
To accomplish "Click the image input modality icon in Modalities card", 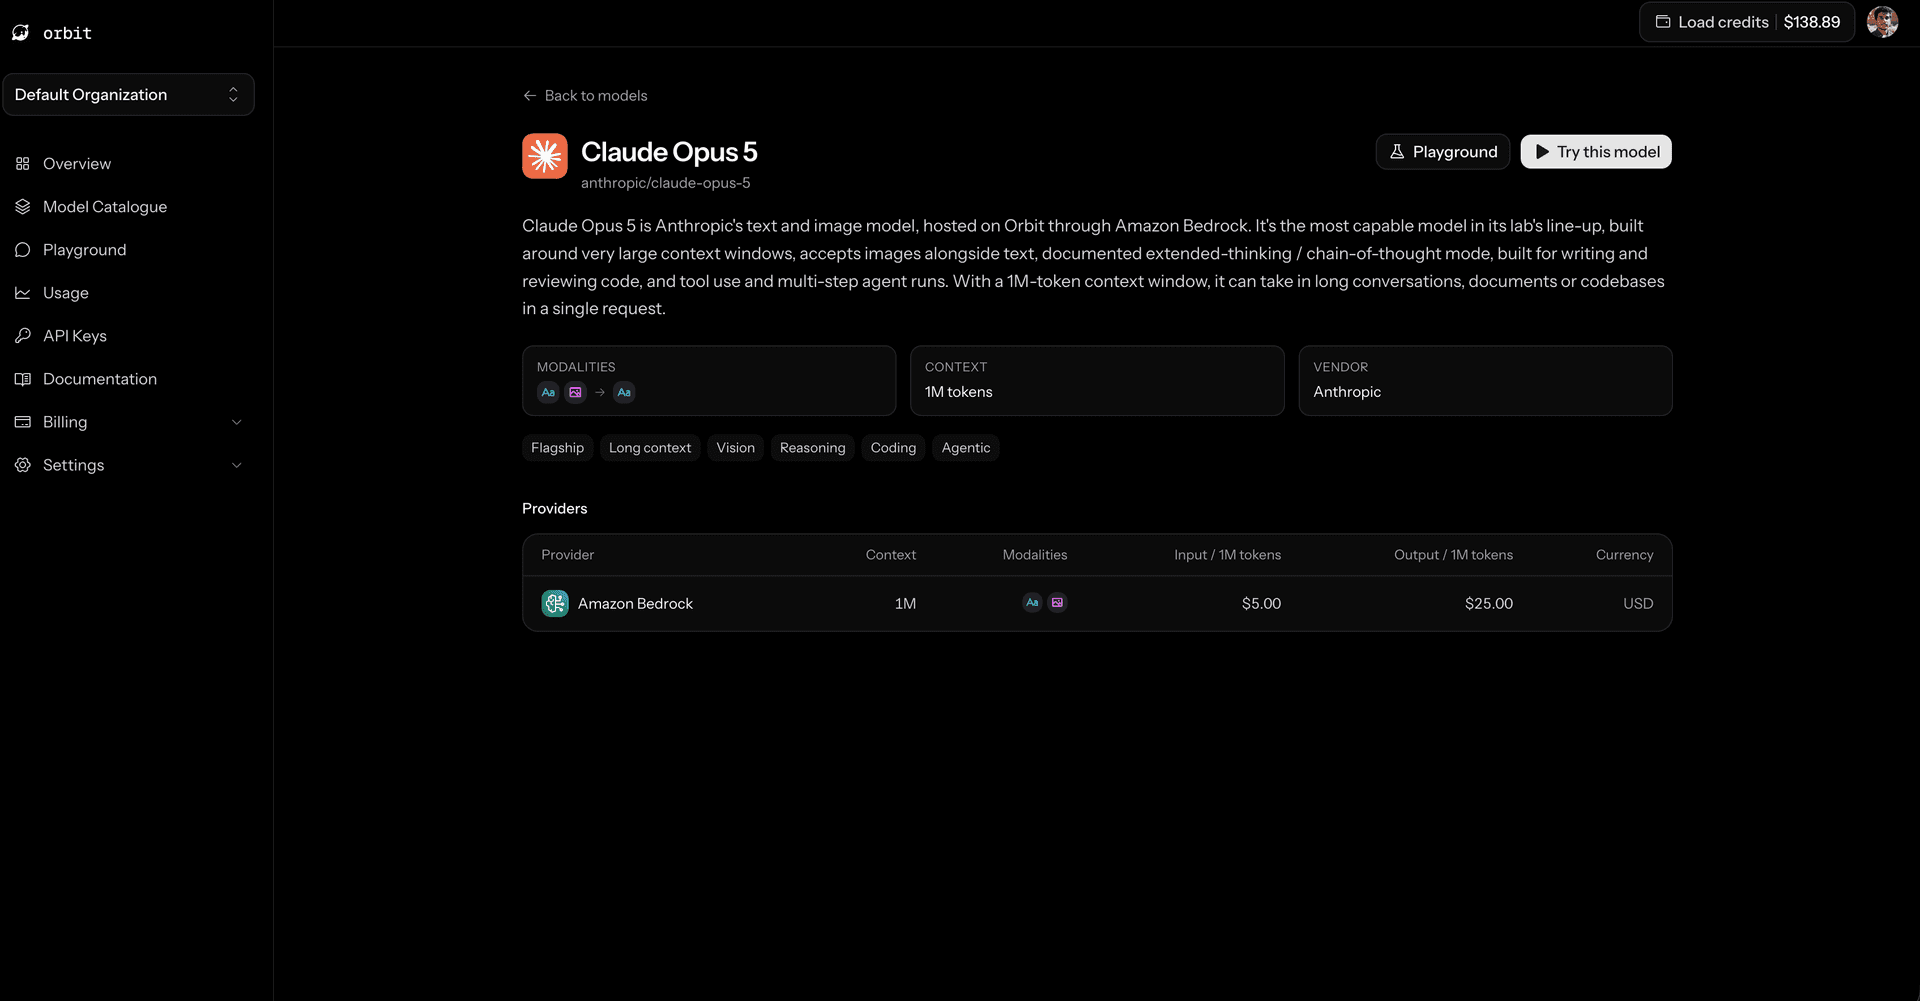I will coord(575,392).
